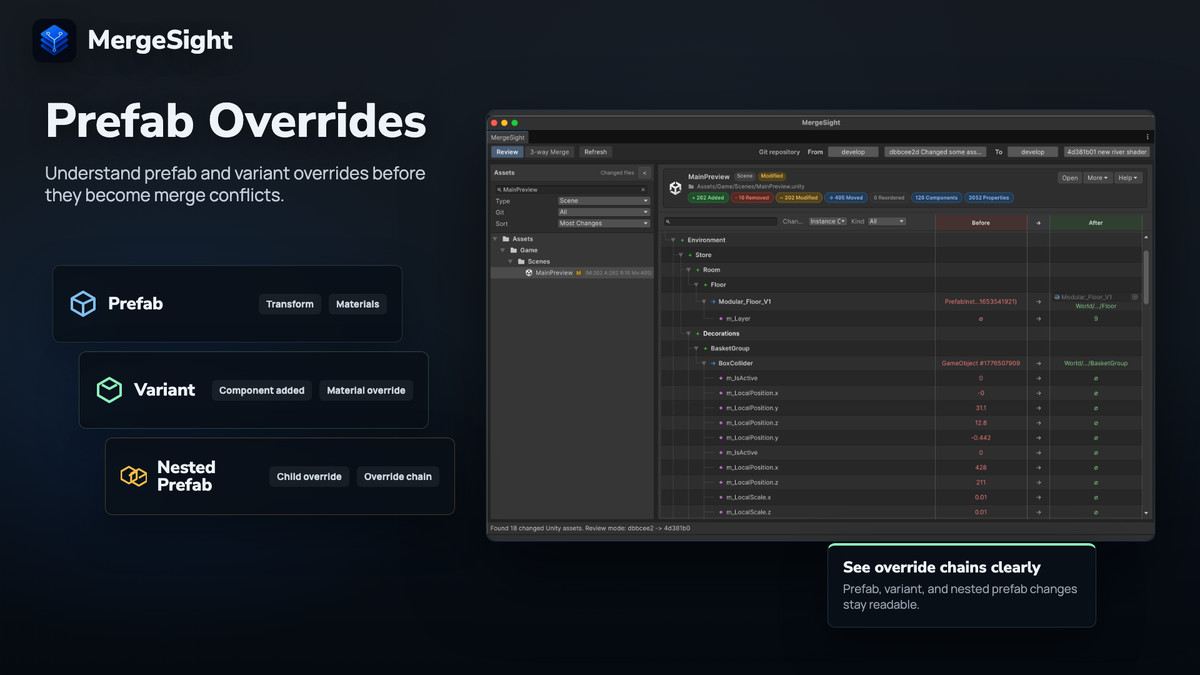Click the blue arrow icon beside BoxCollider
The width and height of the screenshot is (1200, 675).
[713, 363]
